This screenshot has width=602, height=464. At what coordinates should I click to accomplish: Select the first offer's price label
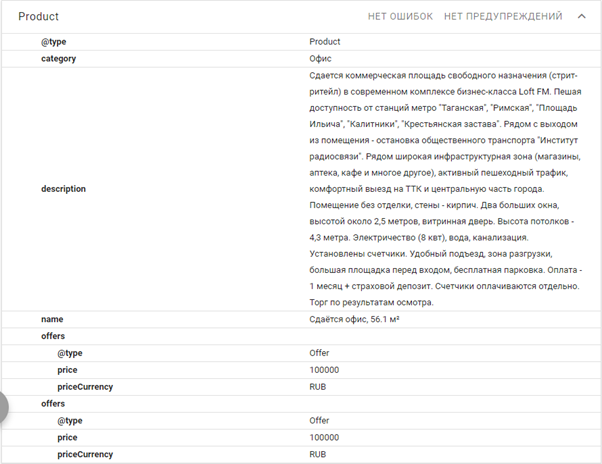[67, 370]
